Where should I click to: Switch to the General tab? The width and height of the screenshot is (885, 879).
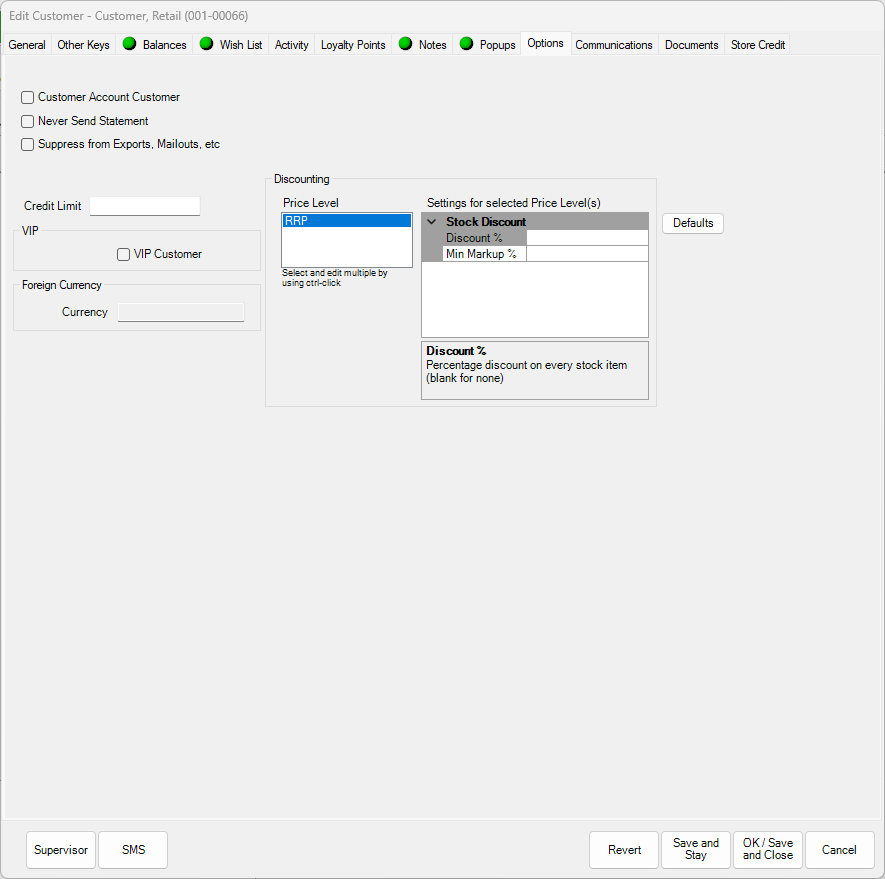click(x=26, y=44)
